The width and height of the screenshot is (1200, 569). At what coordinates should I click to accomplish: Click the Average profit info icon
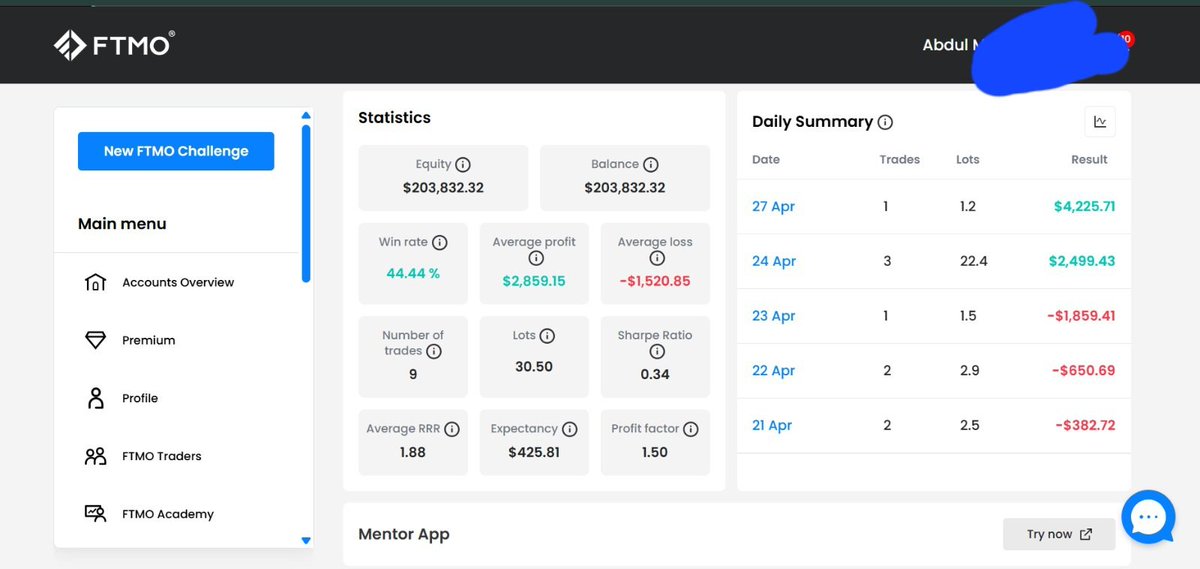535,258
